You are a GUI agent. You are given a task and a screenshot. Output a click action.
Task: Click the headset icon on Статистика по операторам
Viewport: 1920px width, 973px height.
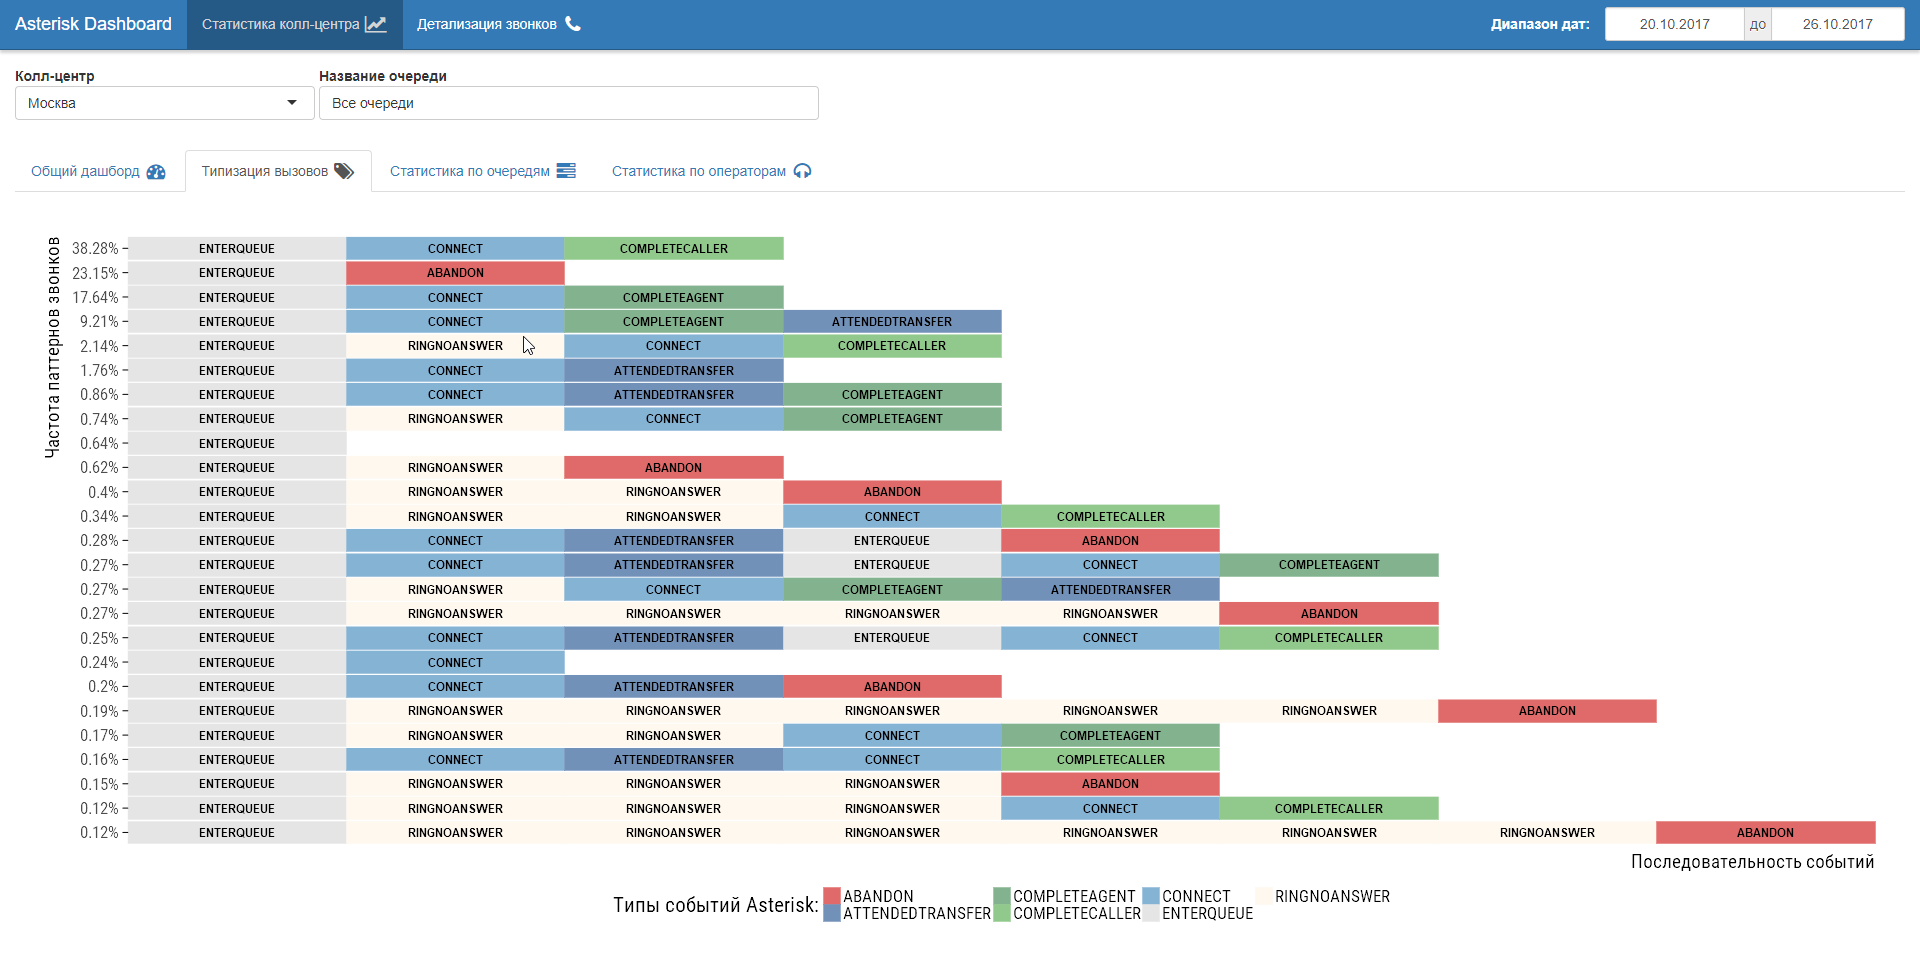point(802,171)
